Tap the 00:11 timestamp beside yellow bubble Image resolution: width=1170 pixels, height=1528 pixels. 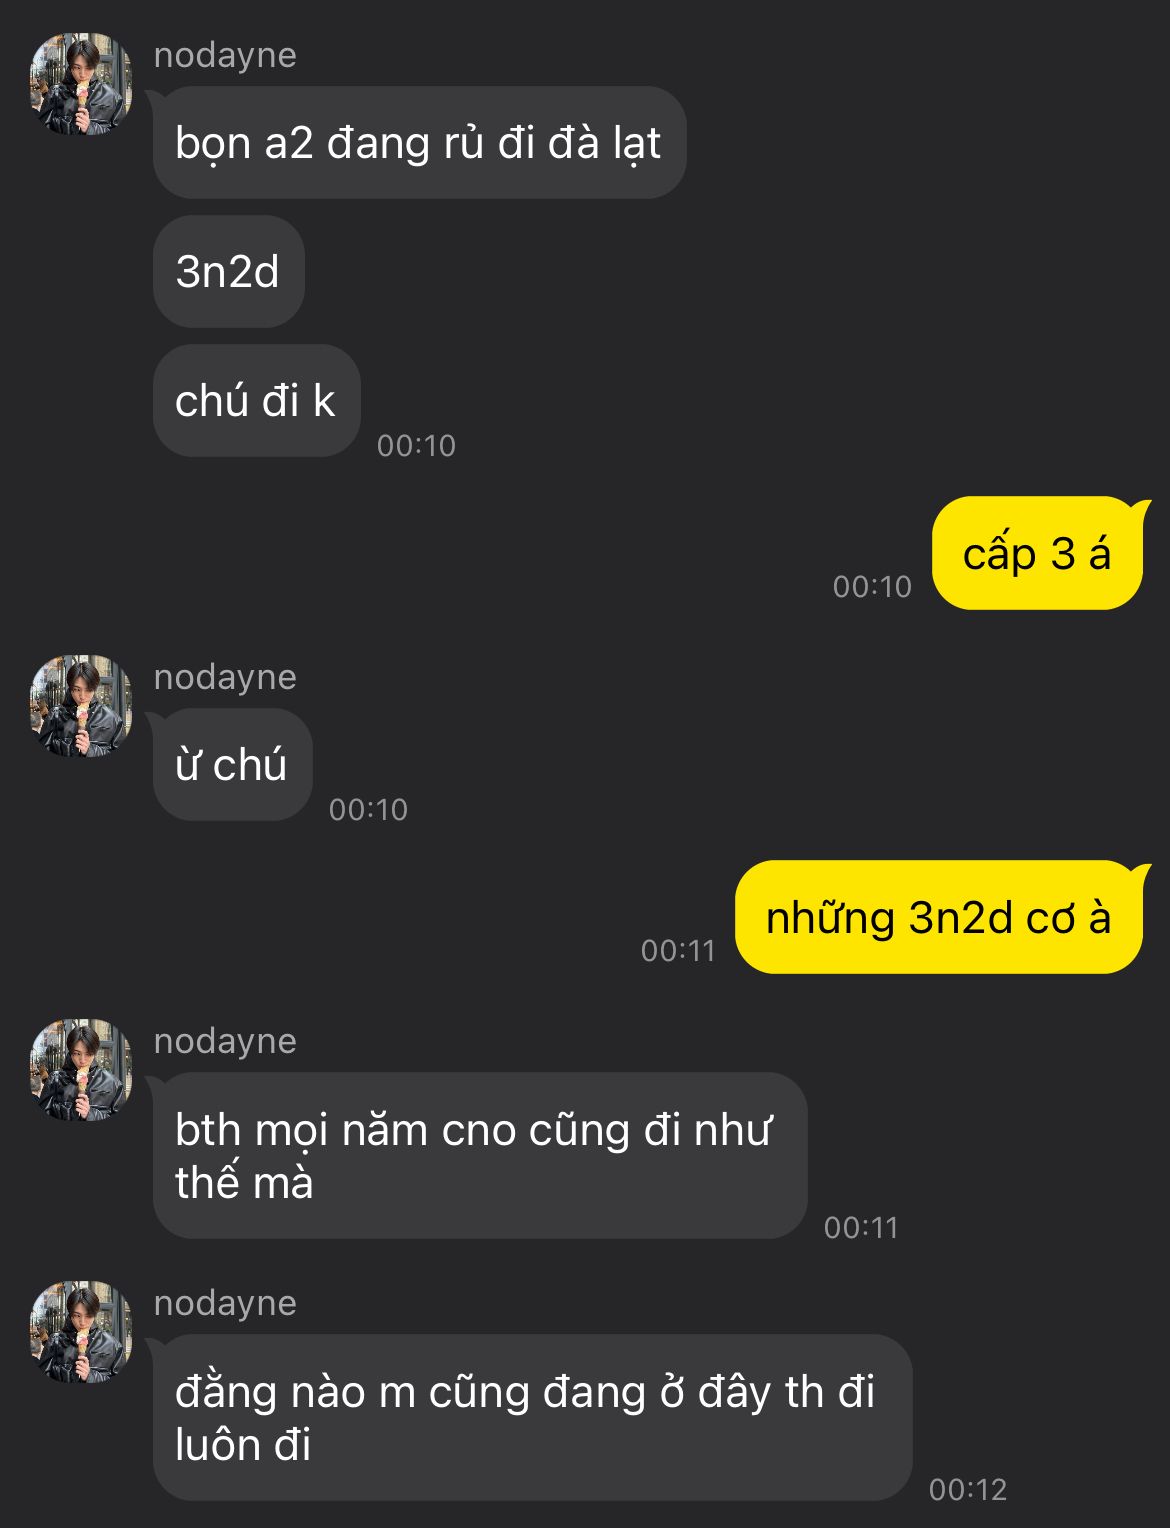click(678, 950)
